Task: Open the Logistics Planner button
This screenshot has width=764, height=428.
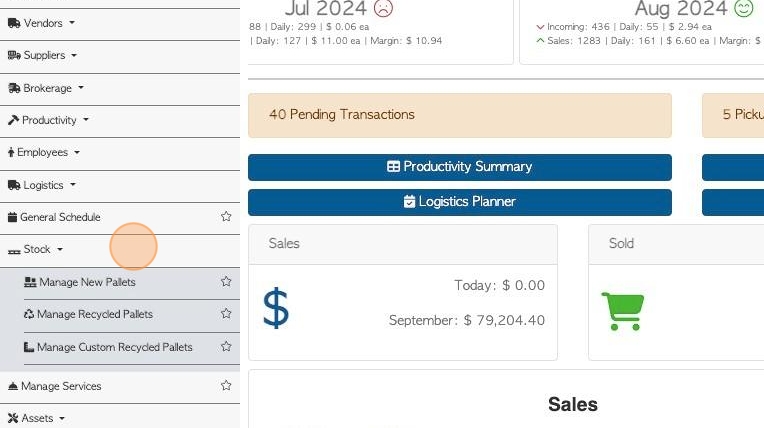Action: 459,202
